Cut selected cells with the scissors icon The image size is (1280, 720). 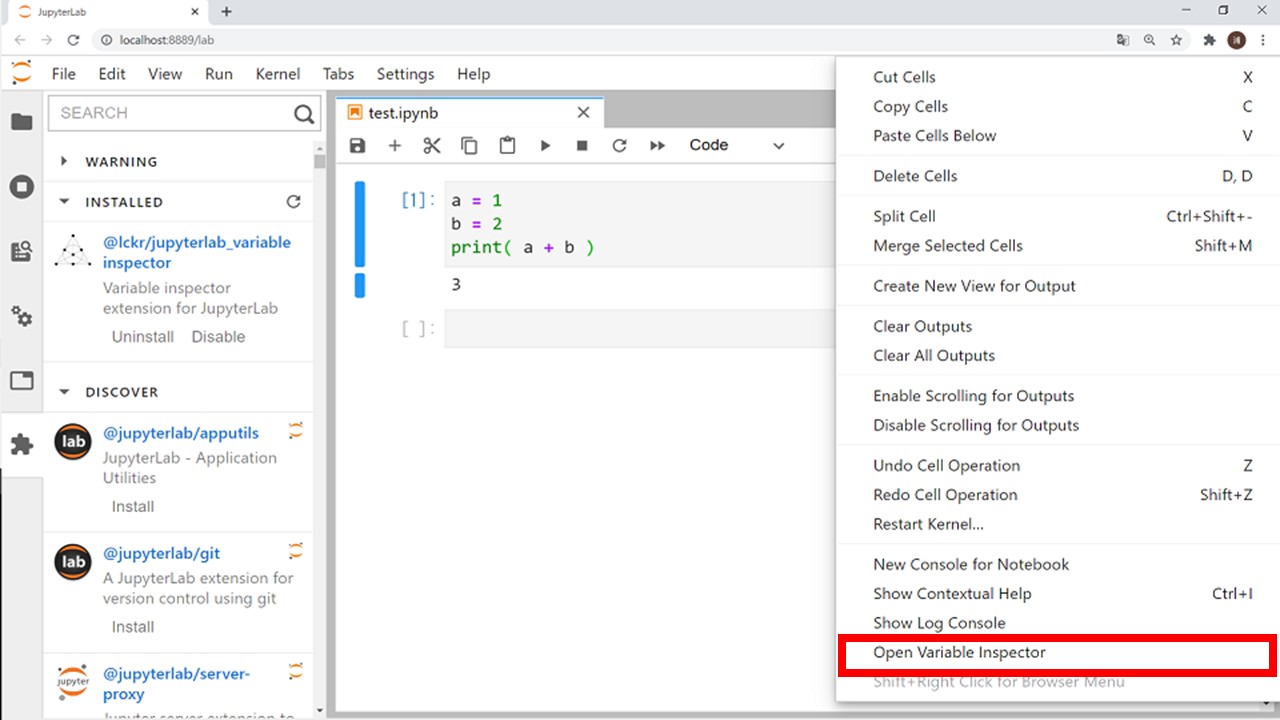[x=432, y=145]
